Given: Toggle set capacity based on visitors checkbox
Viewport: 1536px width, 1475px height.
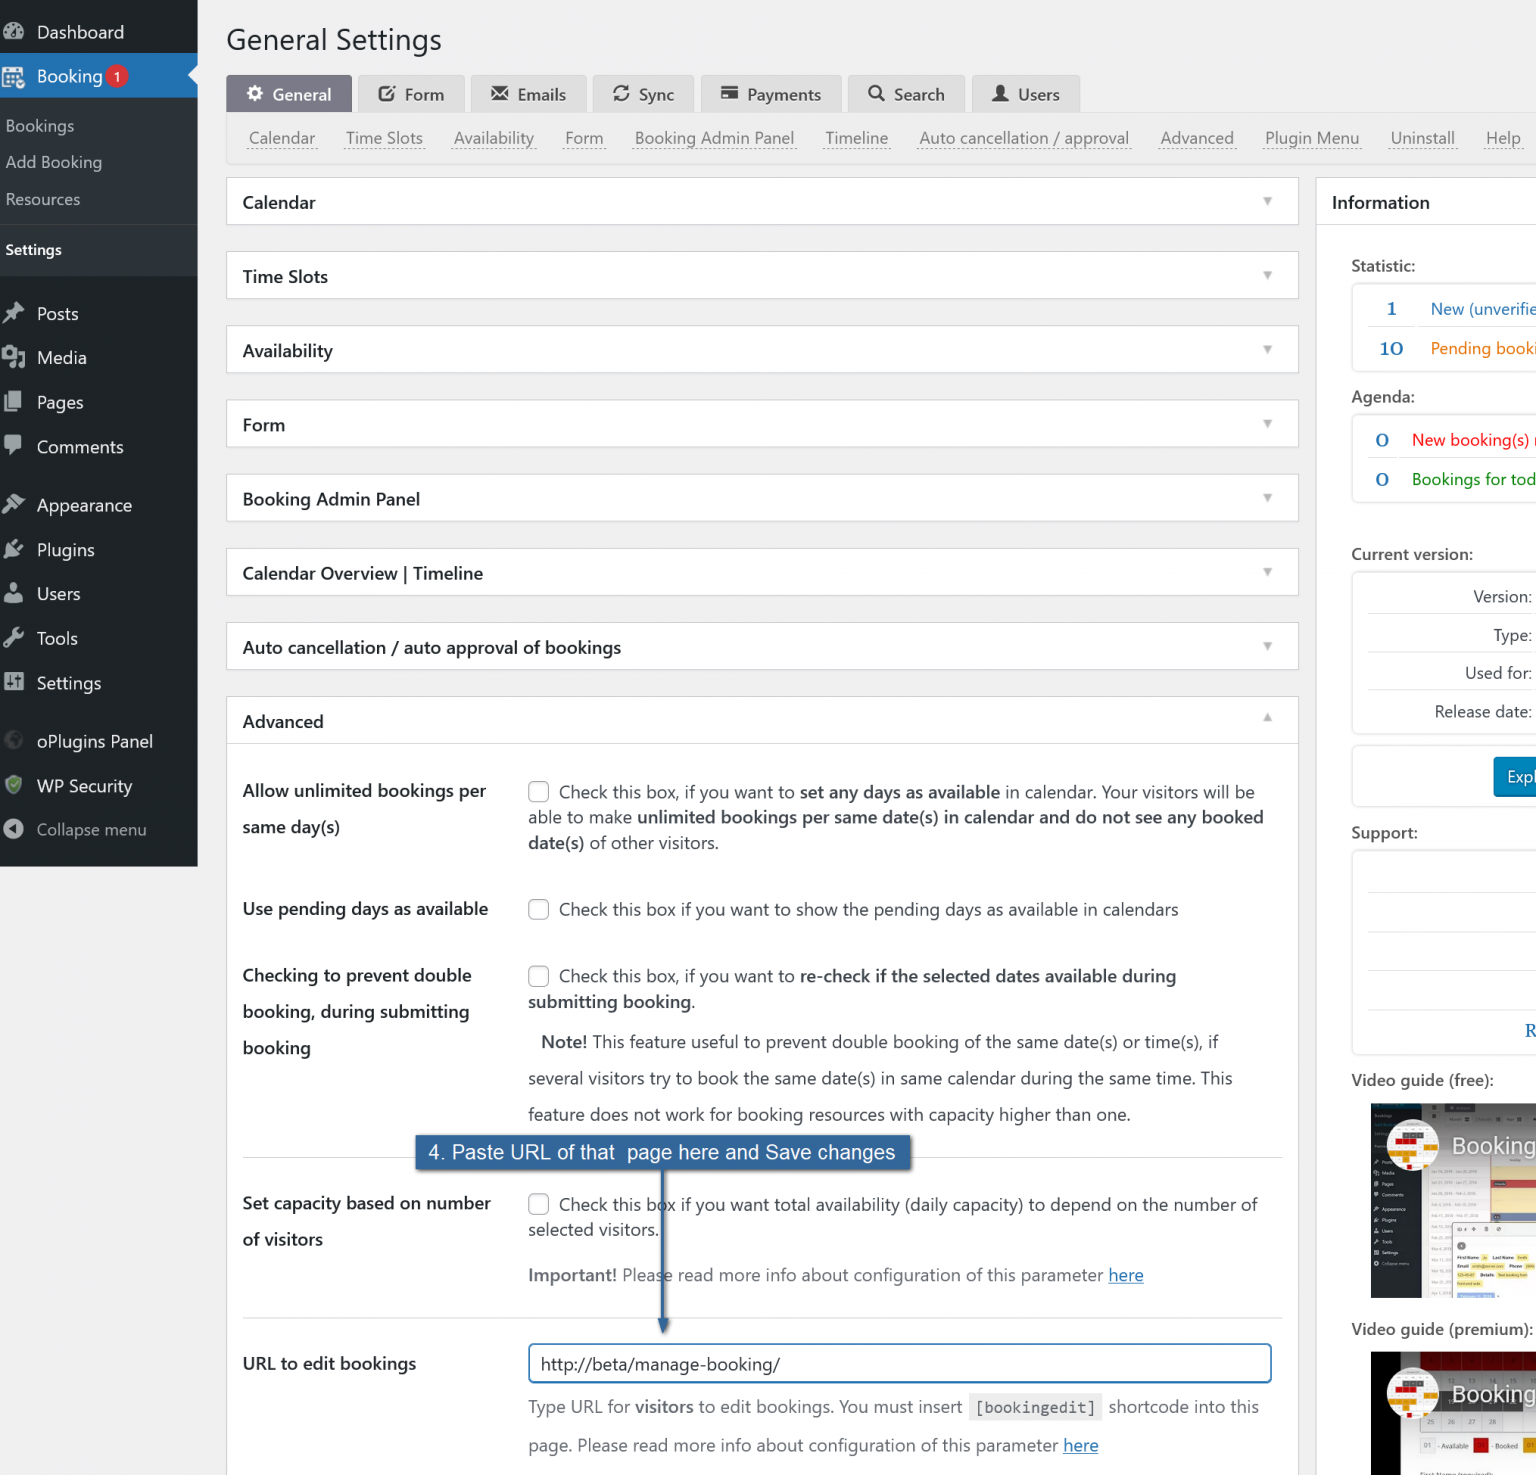Looking at the screenshot, I should [539, 1204].
